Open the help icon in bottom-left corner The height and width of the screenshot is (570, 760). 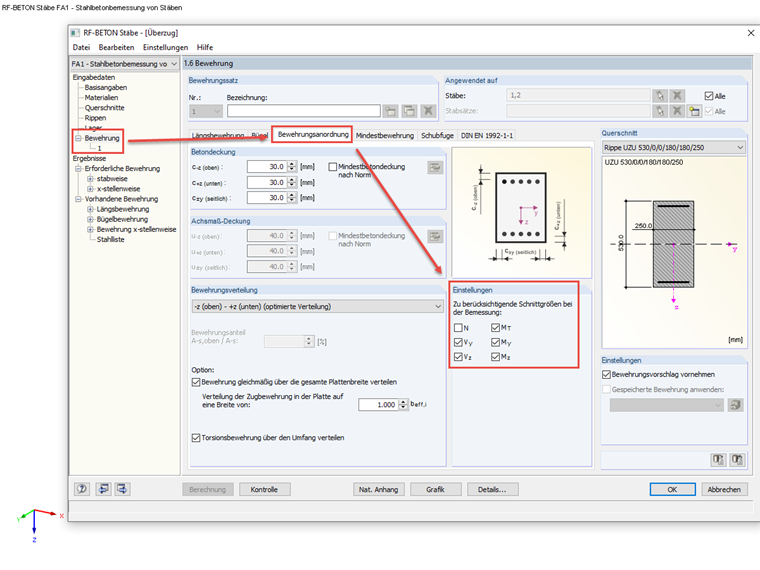[x=82, y=489]
